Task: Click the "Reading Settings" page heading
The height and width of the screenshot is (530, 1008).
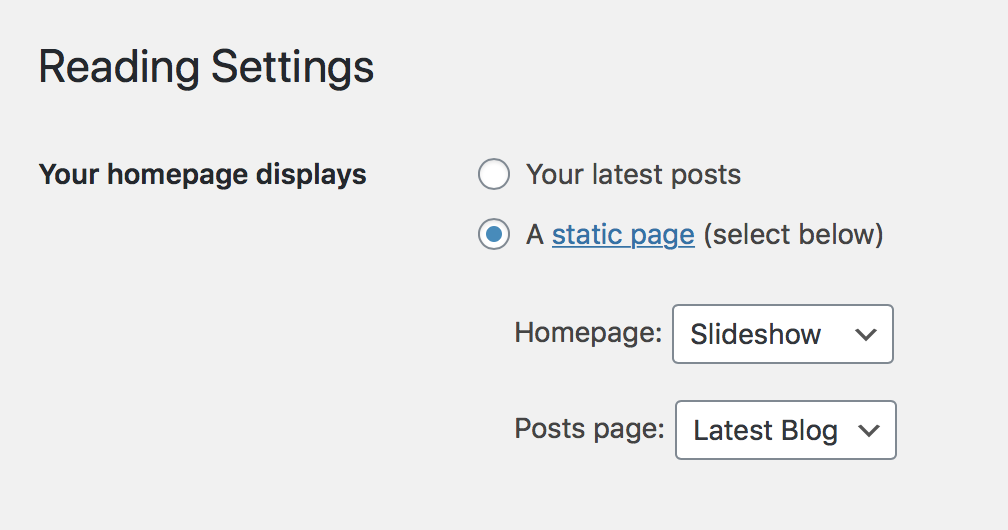Action: (206, 68)
